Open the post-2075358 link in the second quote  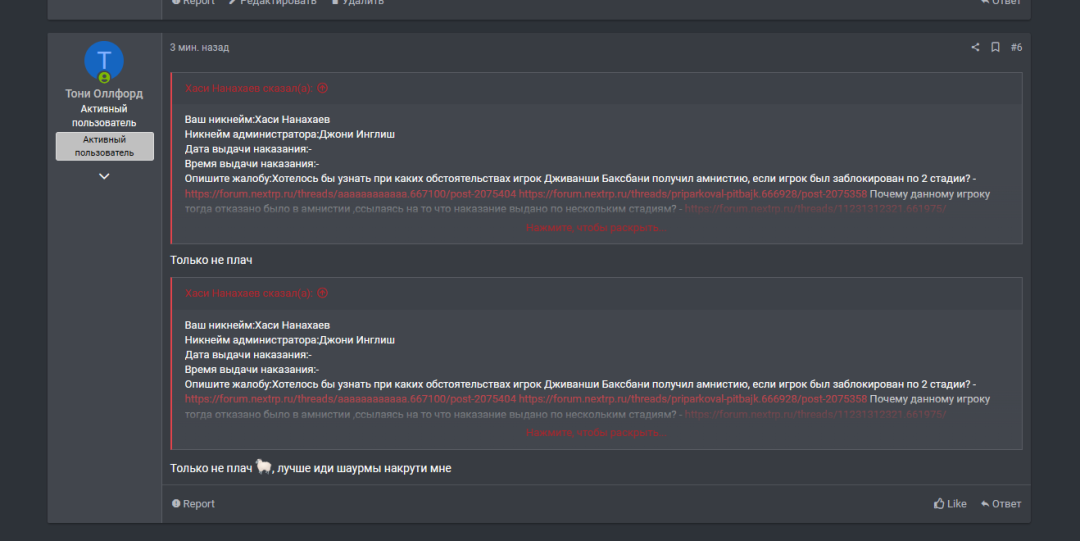coord(692,399)
